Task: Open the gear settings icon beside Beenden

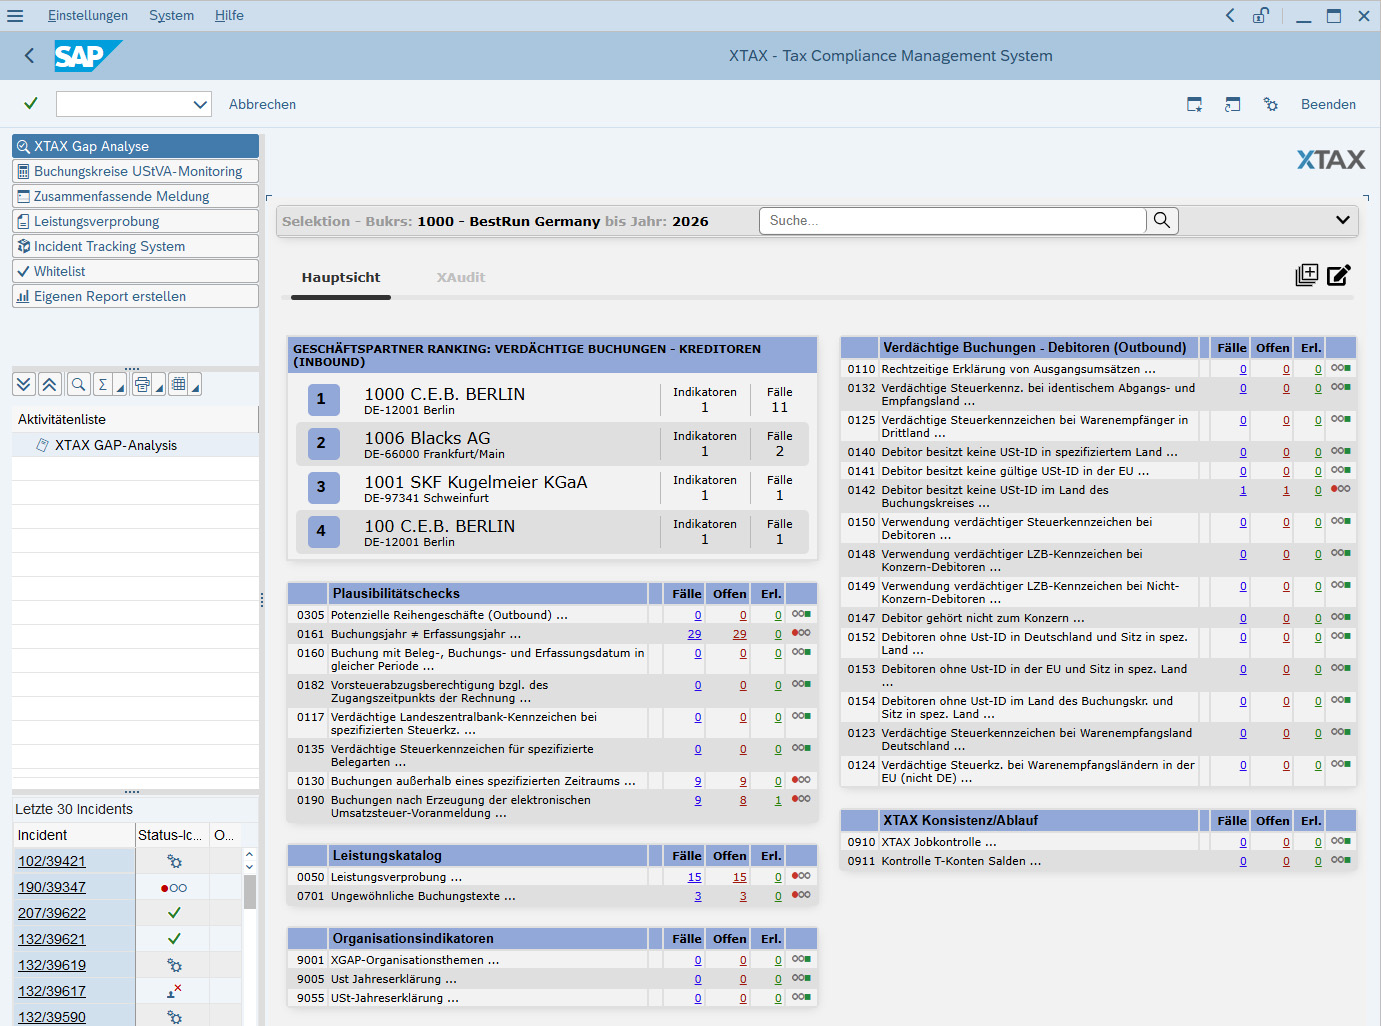Action: tap(1270, 104)
